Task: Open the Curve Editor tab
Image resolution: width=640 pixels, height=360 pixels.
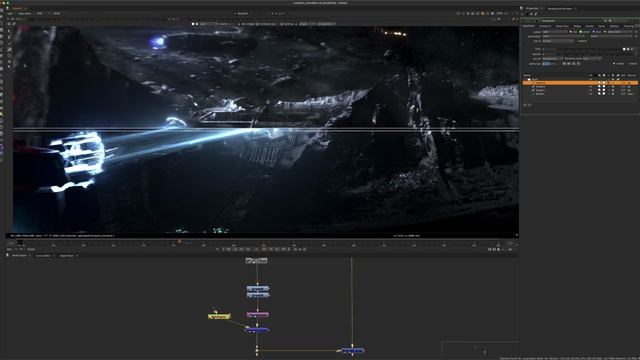Action: click(x=43, y=256)
